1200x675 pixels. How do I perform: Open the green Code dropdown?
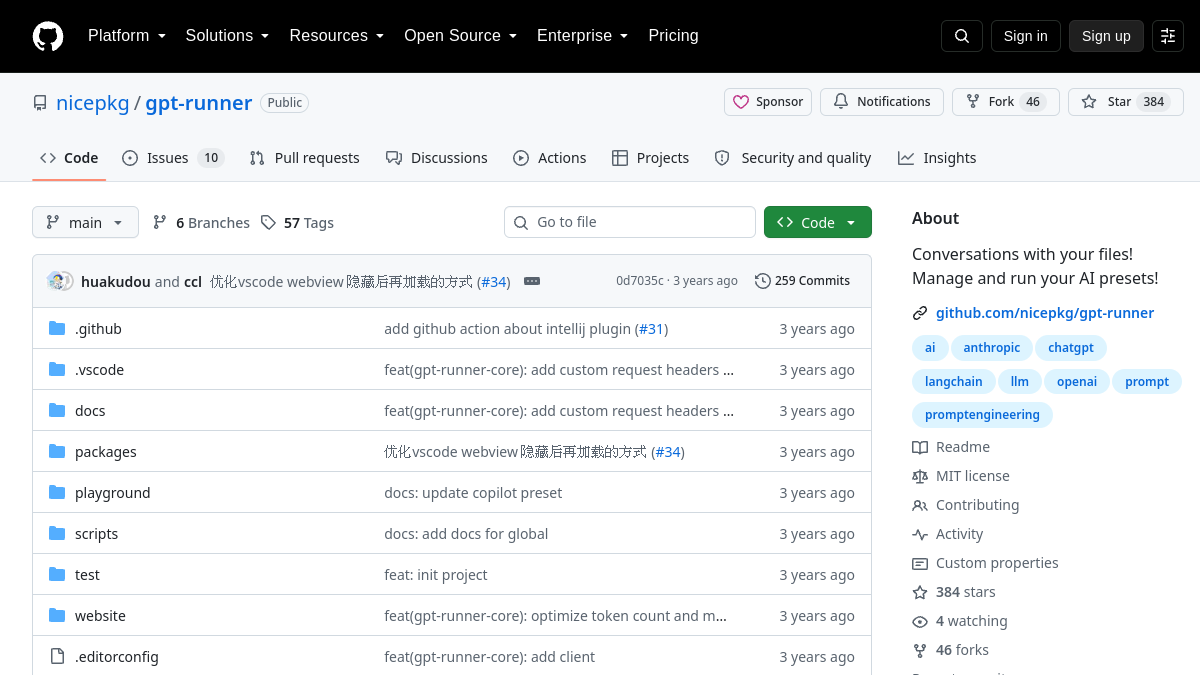(818, 222)
